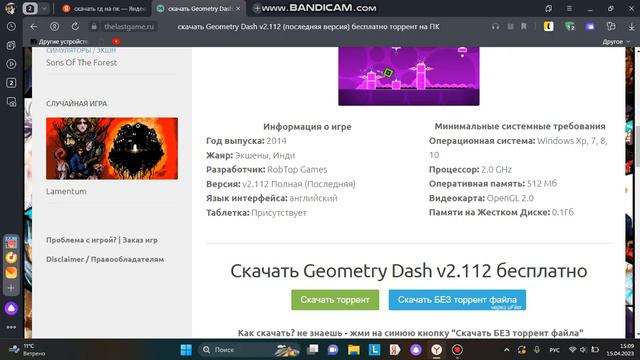Open sidebar three-dots more options
The width and height of the screenshot is (640, 360).
[x=11, y=327]
